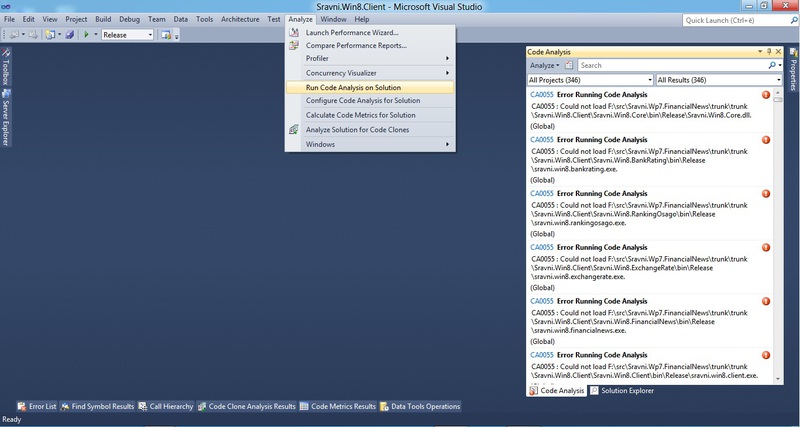This screenshot has height=427, width=800.
Task: Open the Server Explorer side tab
Action: point(6,118)
